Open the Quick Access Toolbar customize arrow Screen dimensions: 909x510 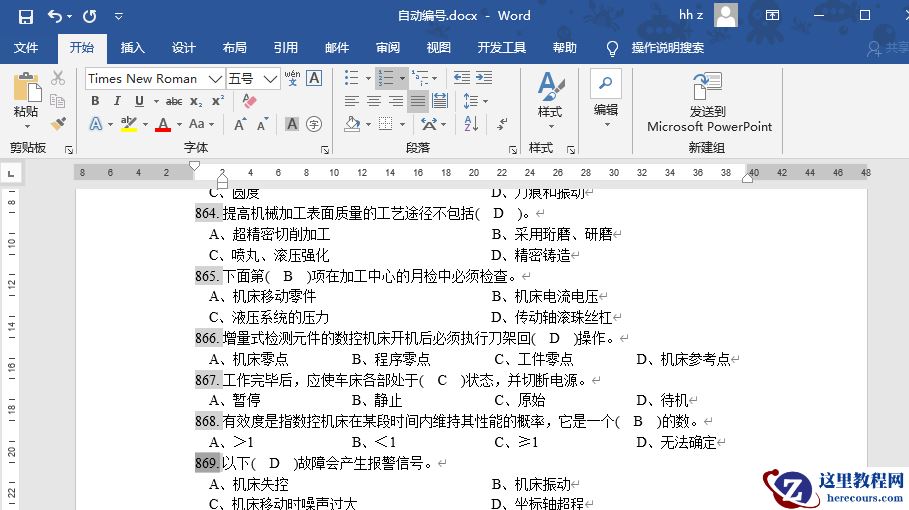[118, 16]
